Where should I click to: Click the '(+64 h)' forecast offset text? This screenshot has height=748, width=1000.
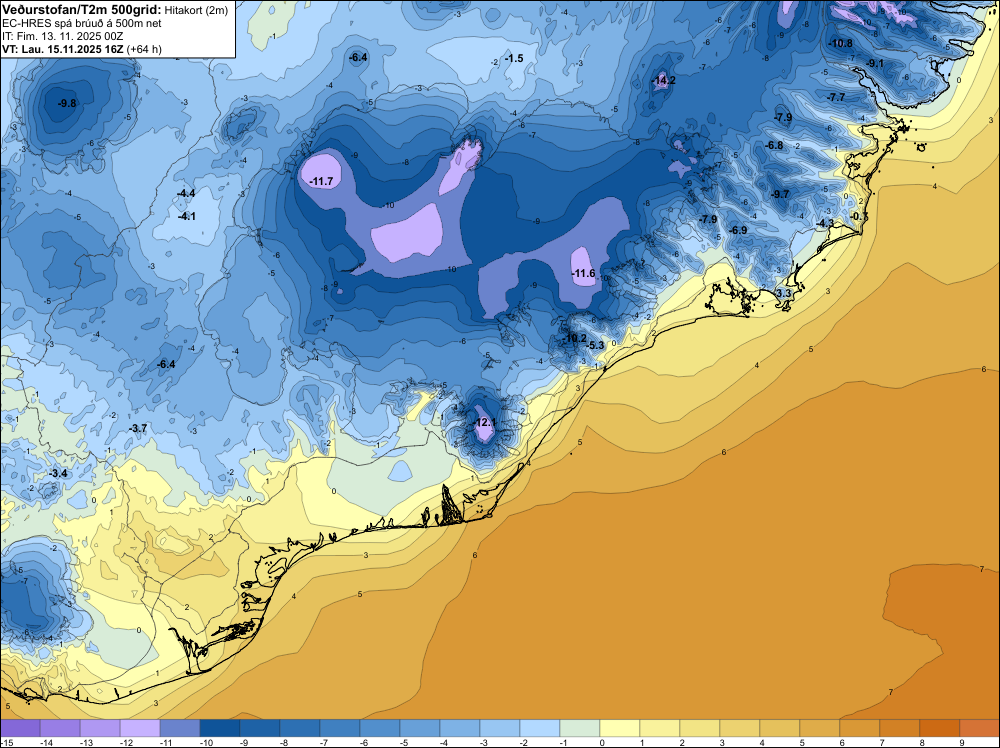[x=144, y=49]
